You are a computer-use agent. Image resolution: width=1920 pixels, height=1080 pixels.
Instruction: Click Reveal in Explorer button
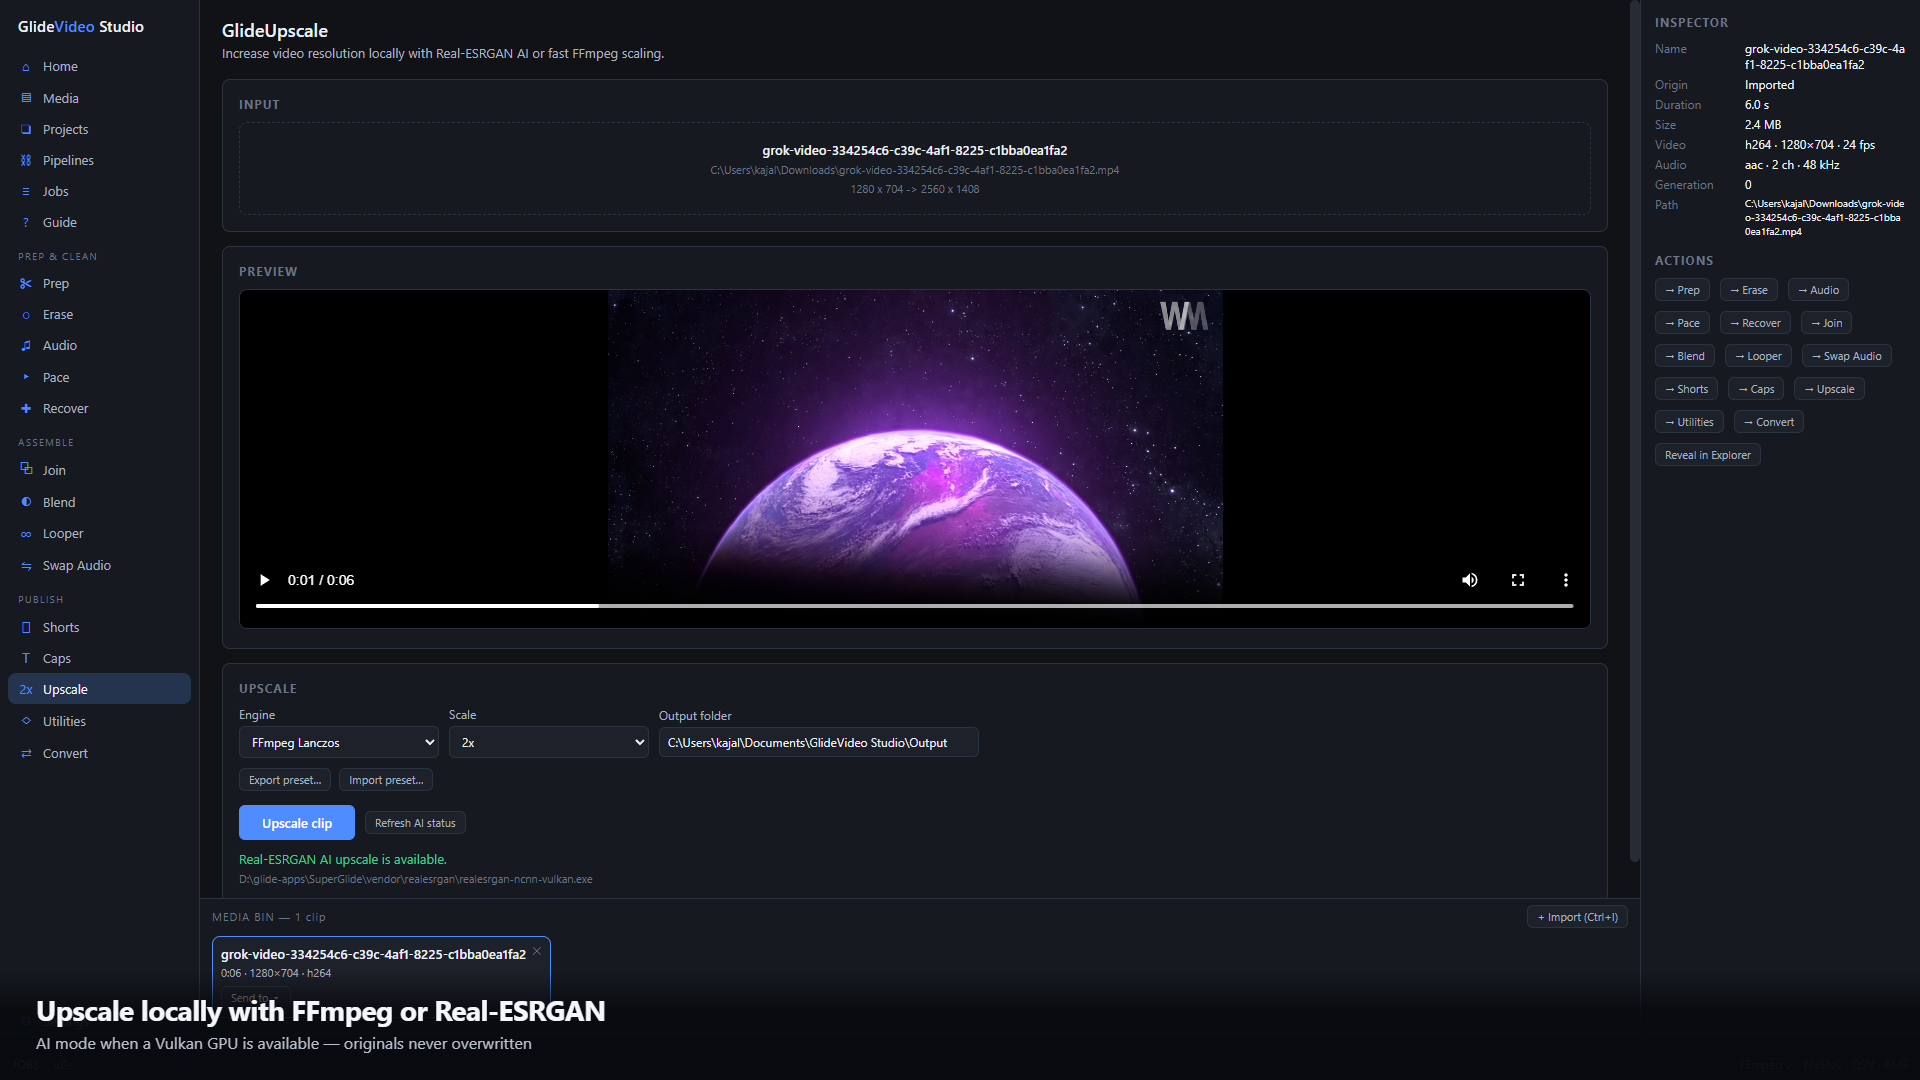(x=1708, y=455)
